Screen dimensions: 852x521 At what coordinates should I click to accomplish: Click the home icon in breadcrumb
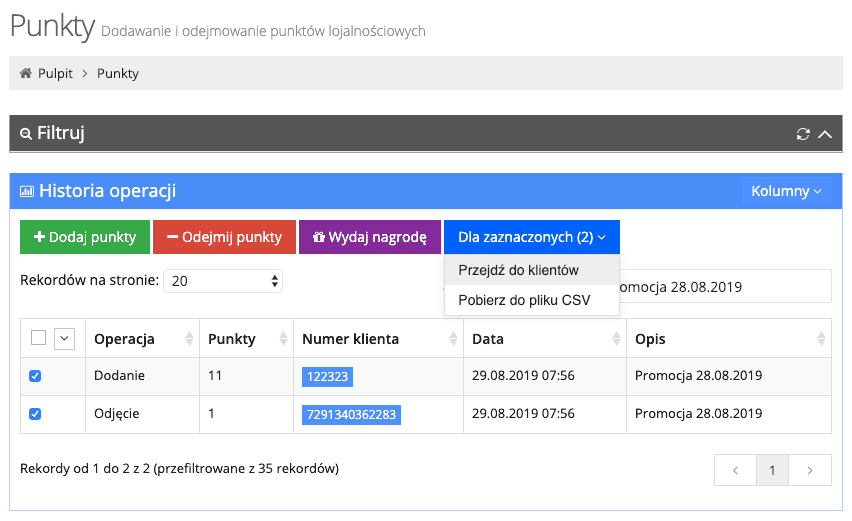[x=26, y=73]
